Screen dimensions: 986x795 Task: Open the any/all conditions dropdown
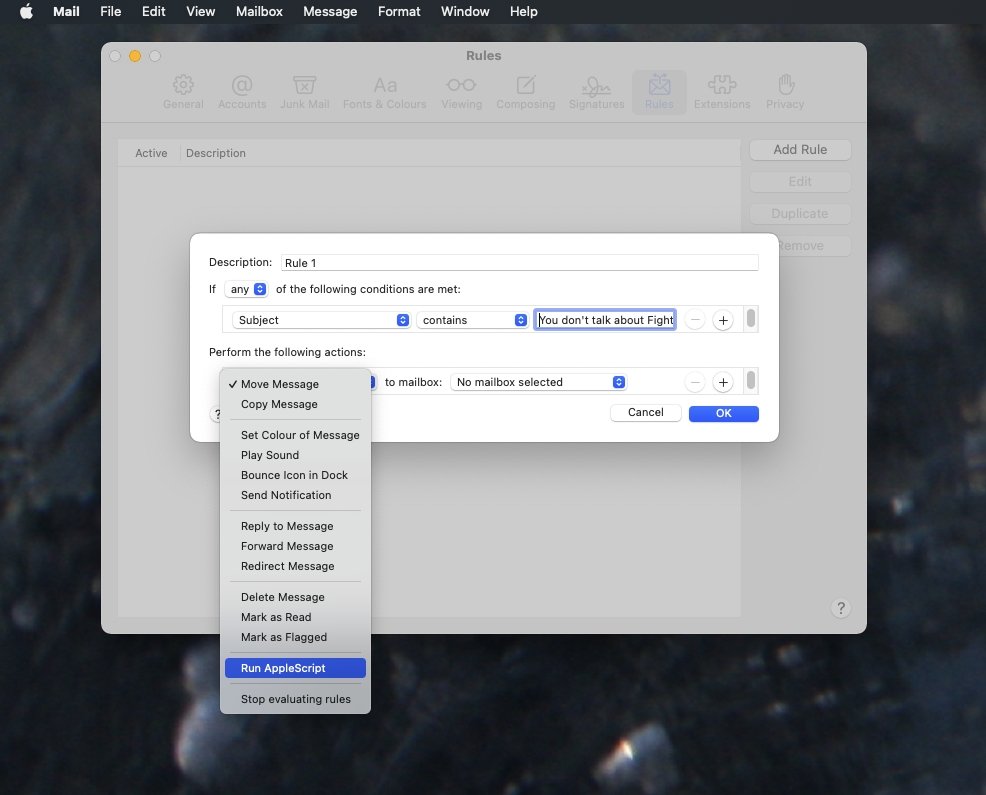pos(246,289)
